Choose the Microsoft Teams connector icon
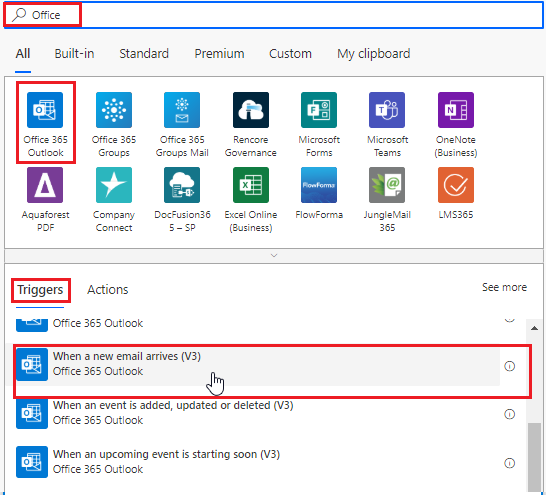Image resolution: width=546 pixels, height=495 pixels. tap(387, 110)
